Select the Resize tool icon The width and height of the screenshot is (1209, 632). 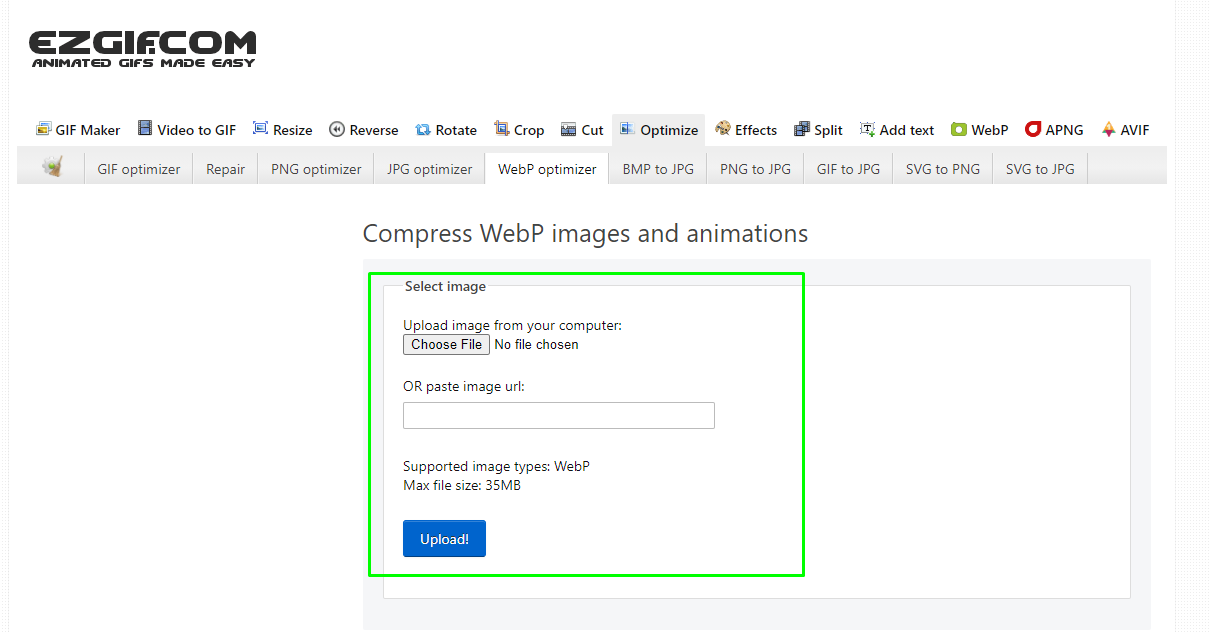[261, 129]
